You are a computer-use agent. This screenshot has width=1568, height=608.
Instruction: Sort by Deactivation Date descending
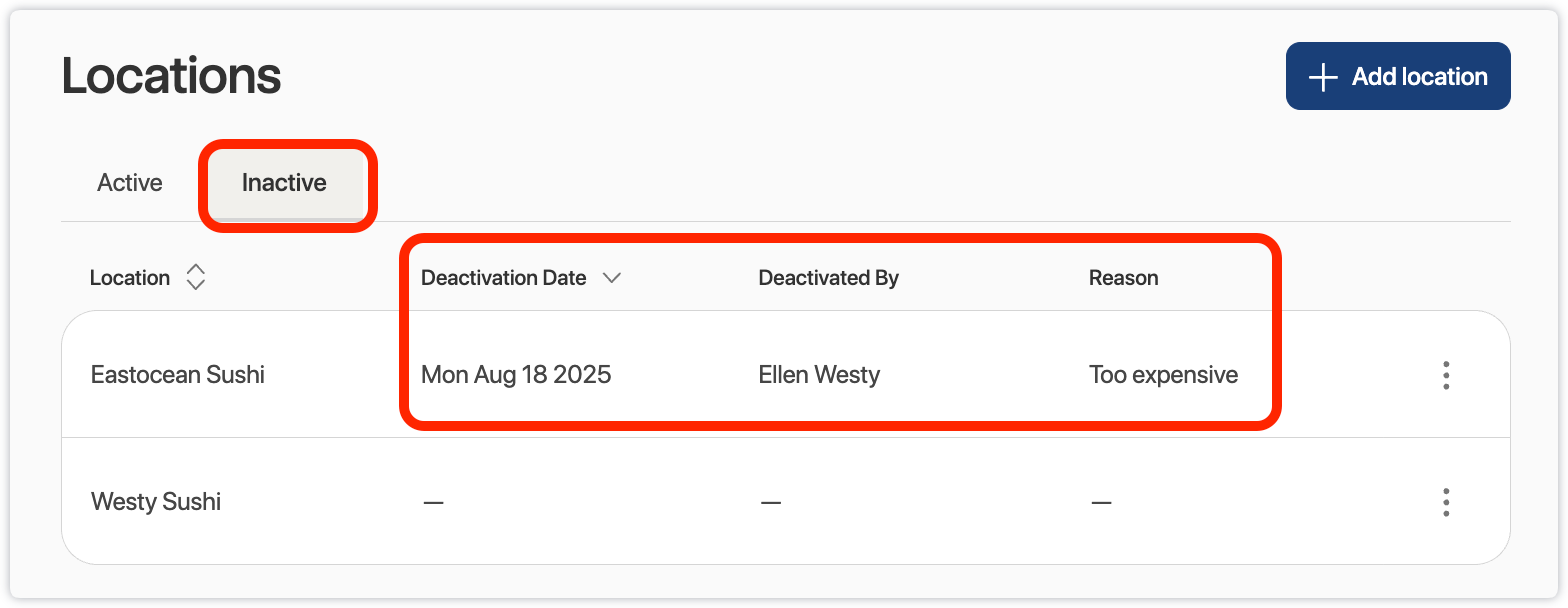613,278
